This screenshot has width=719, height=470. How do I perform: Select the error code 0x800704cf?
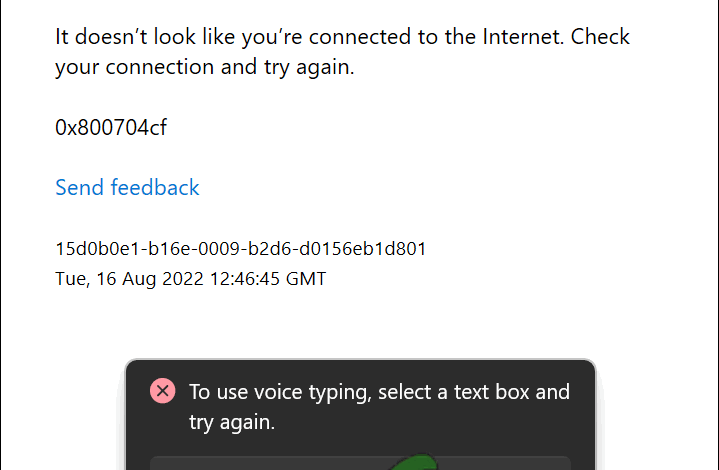click(x=111, y=128)
